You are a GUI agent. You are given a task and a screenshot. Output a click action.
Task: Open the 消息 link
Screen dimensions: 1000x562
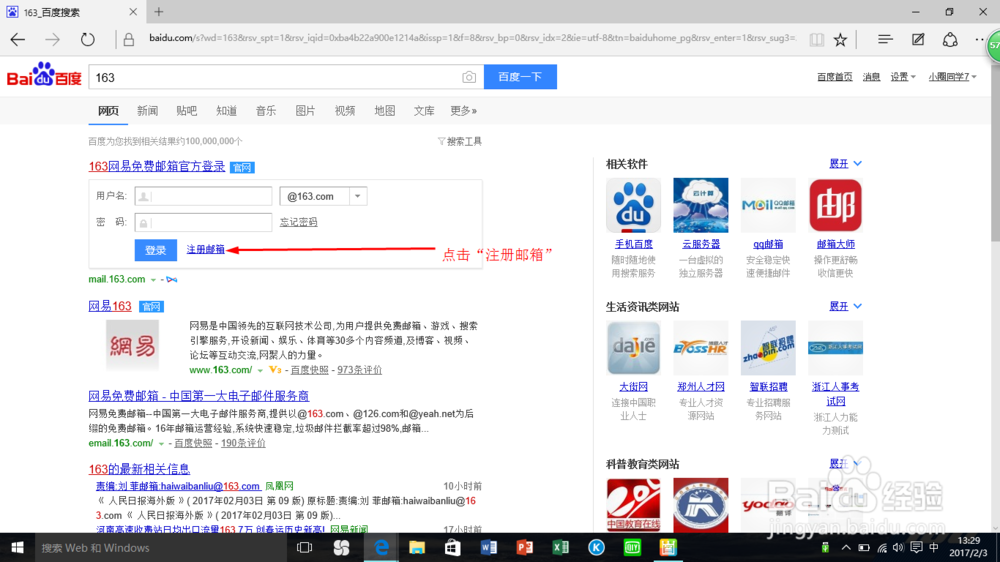(871, 77)
